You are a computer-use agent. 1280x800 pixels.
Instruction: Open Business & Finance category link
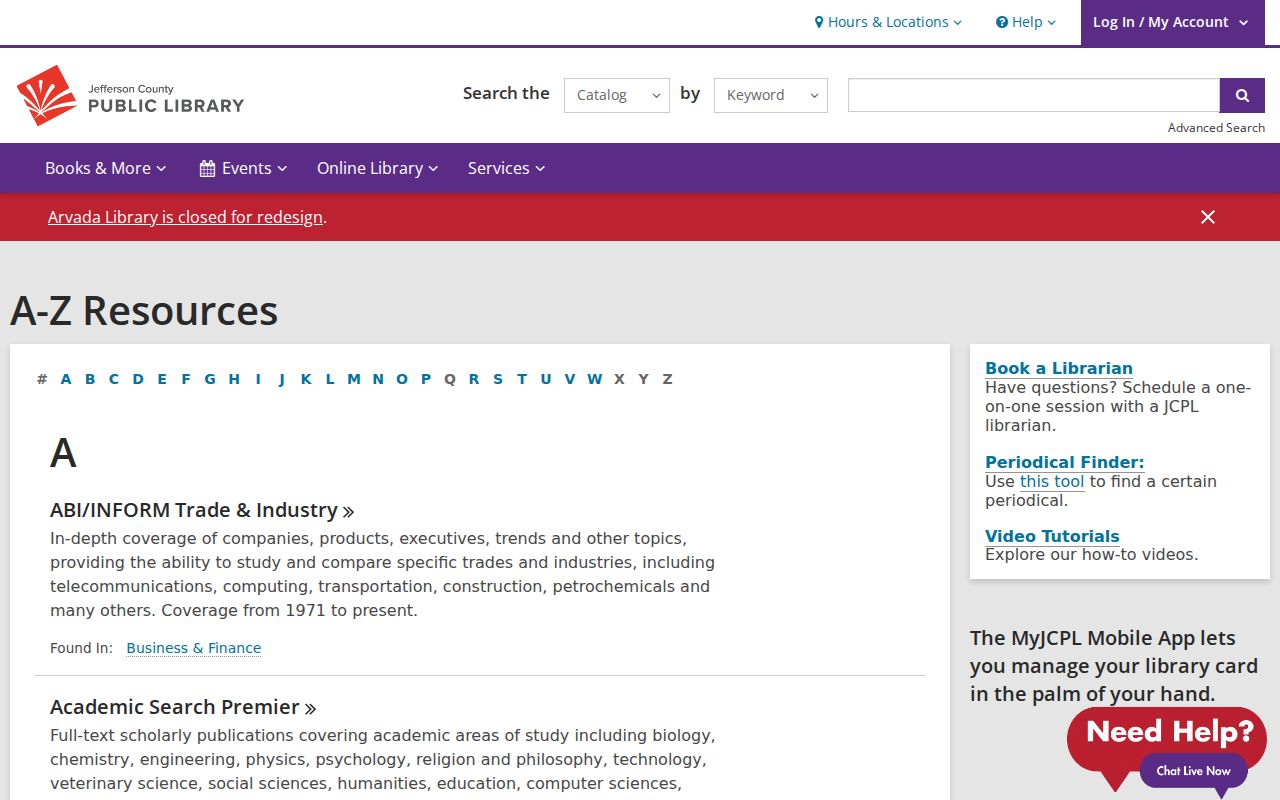[194, 648]
